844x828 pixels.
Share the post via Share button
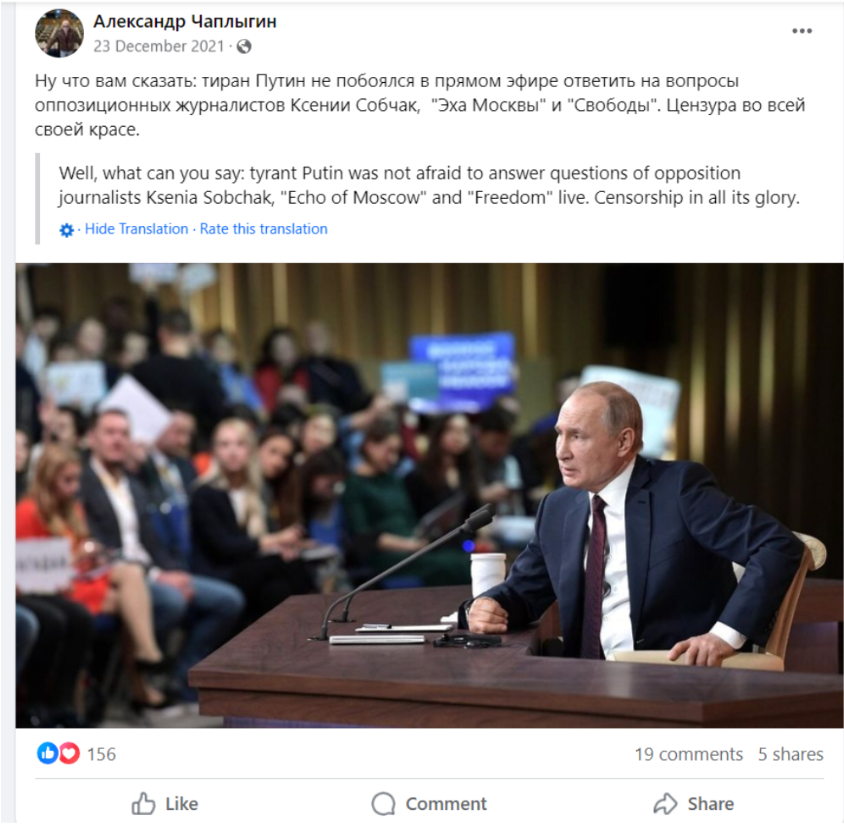[x=693, y=803]
